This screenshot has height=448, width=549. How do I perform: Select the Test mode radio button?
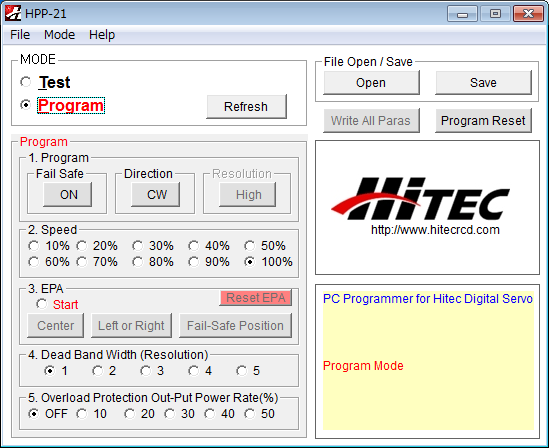click(26, 82)
